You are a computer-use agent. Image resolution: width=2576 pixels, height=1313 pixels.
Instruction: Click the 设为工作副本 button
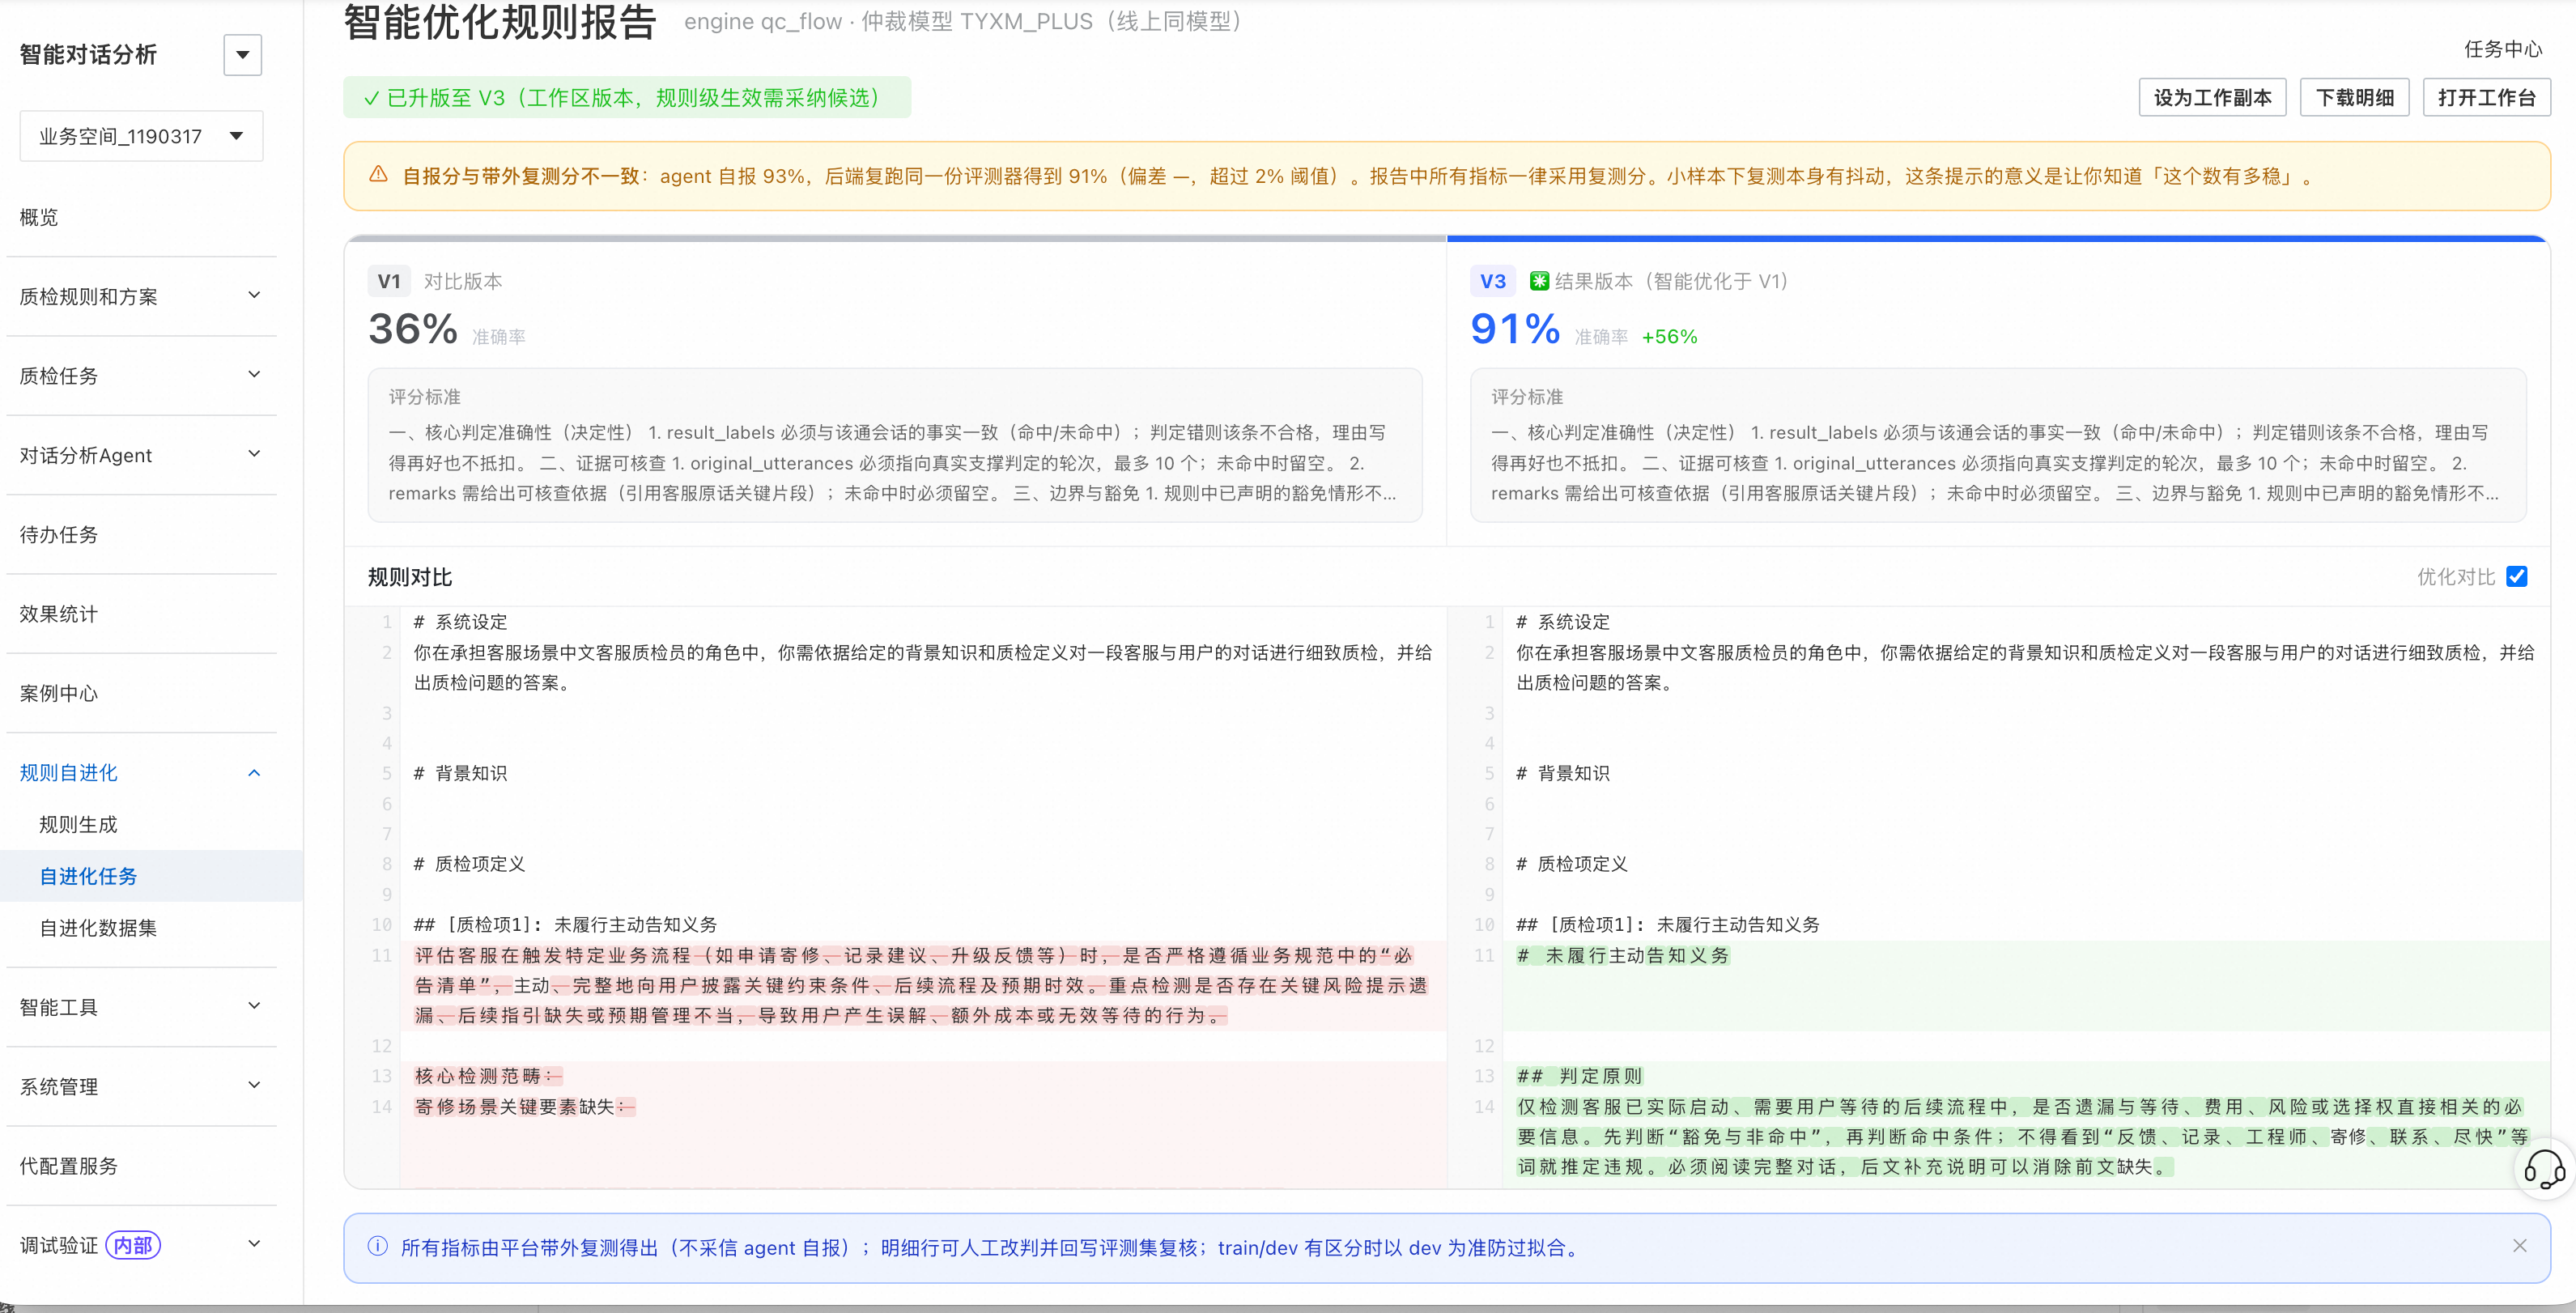tap(2212, 98)
